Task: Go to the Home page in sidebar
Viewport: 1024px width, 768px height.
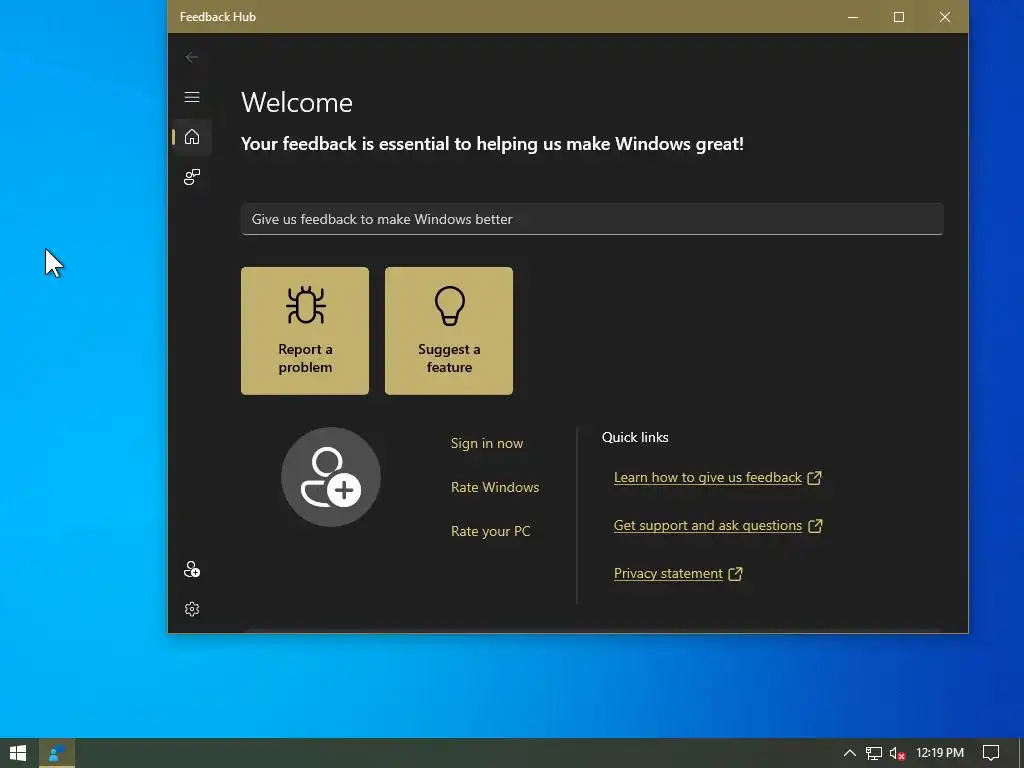Action: [x=192, y=137]
